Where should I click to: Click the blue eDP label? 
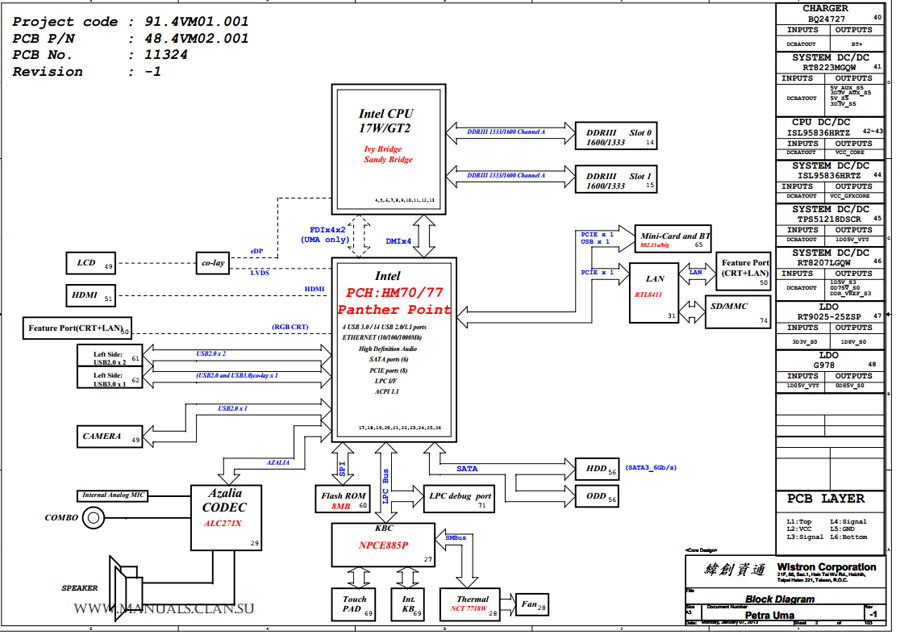[256, 251]
